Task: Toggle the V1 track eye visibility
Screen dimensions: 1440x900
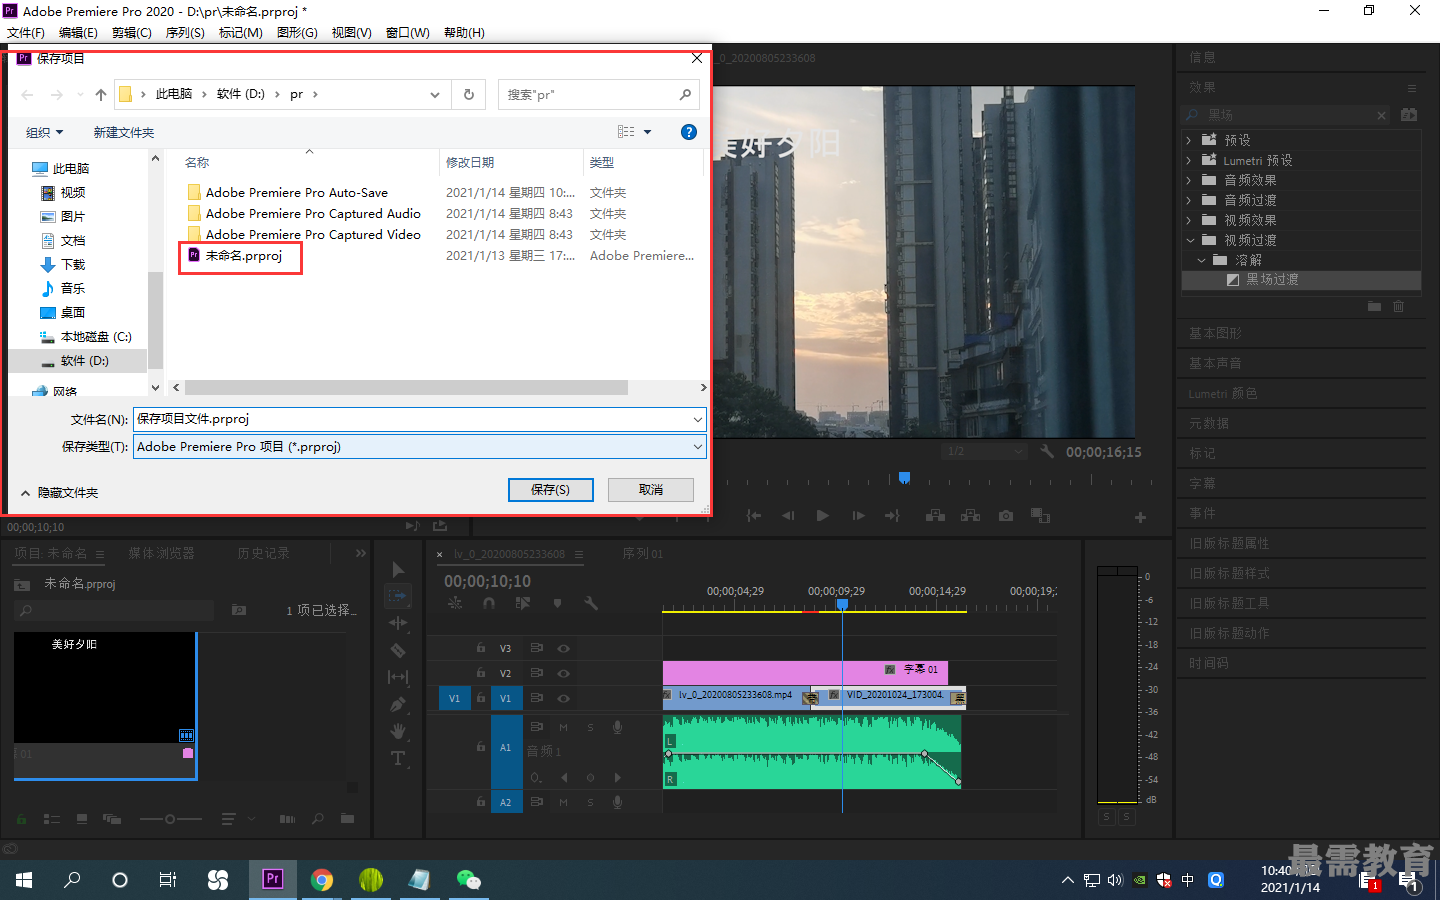Action: pyautogui.click(x=563, y=698)
